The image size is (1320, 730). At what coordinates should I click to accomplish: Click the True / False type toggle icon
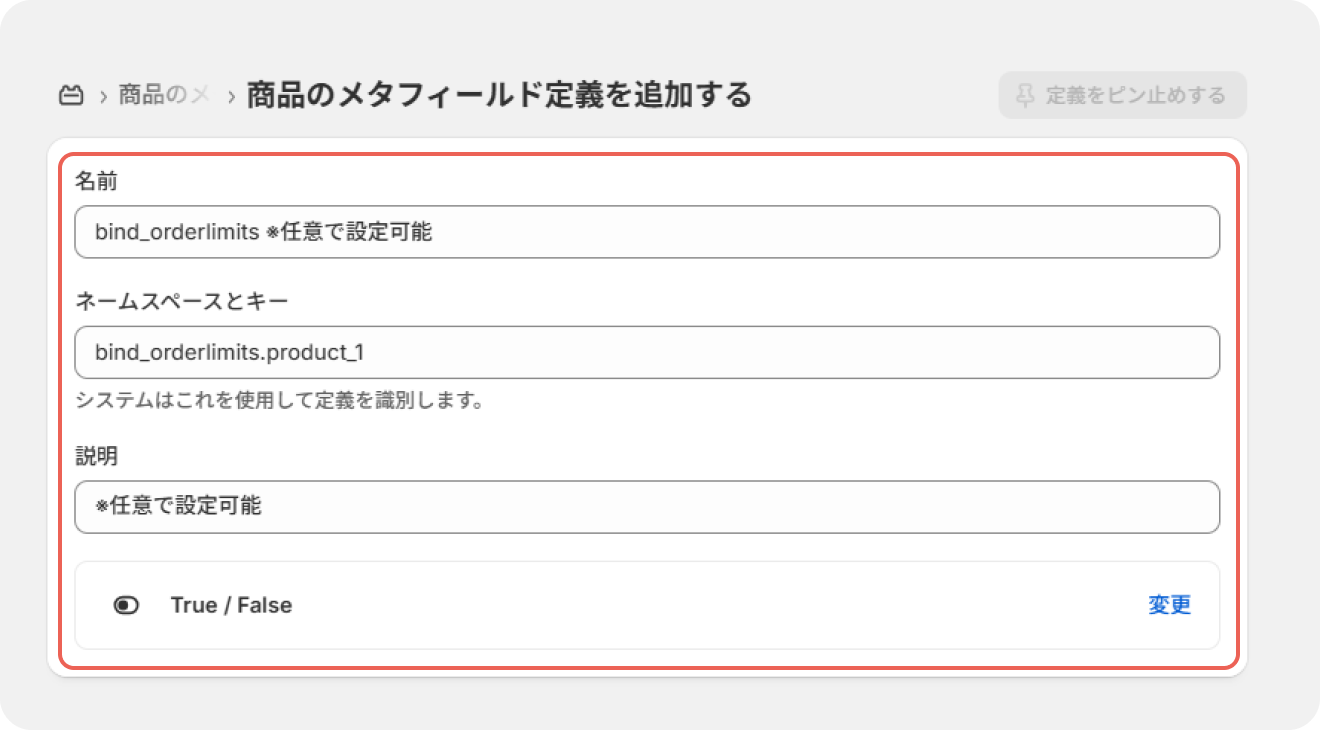(x=126, y=605)
